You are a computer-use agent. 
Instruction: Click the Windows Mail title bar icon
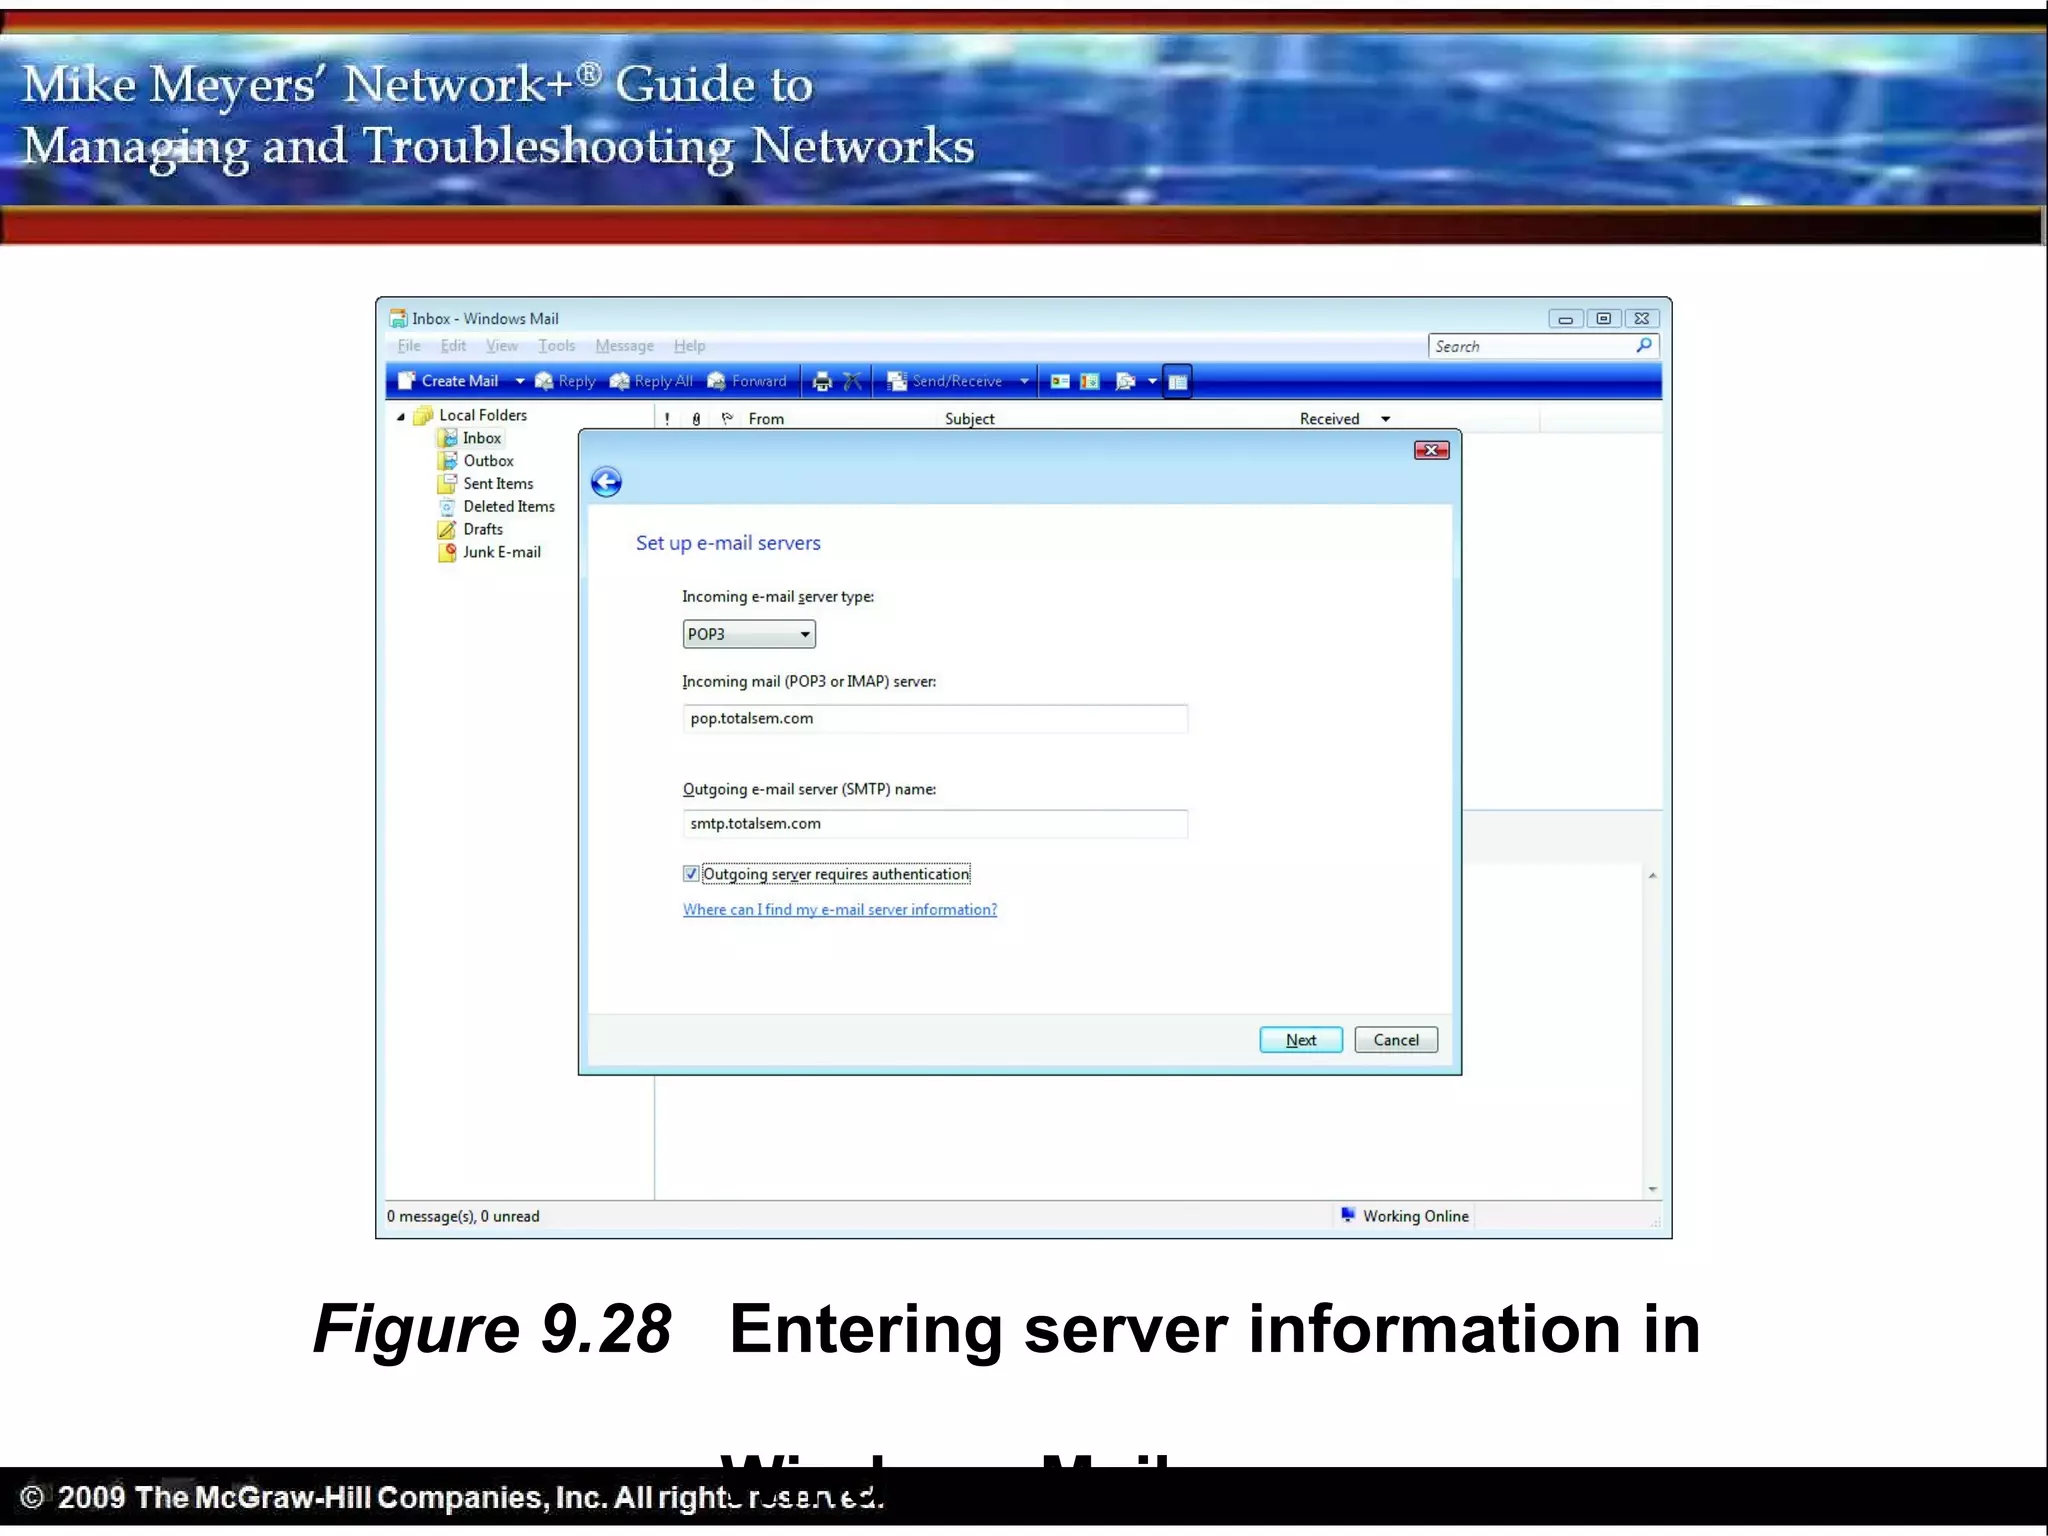tap(398, 318)
